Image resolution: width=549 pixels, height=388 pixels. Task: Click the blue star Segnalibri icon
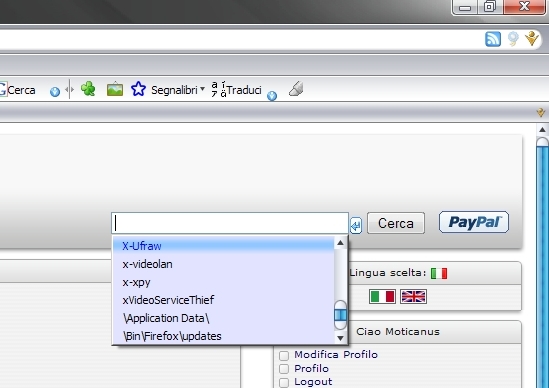[138, 89]
